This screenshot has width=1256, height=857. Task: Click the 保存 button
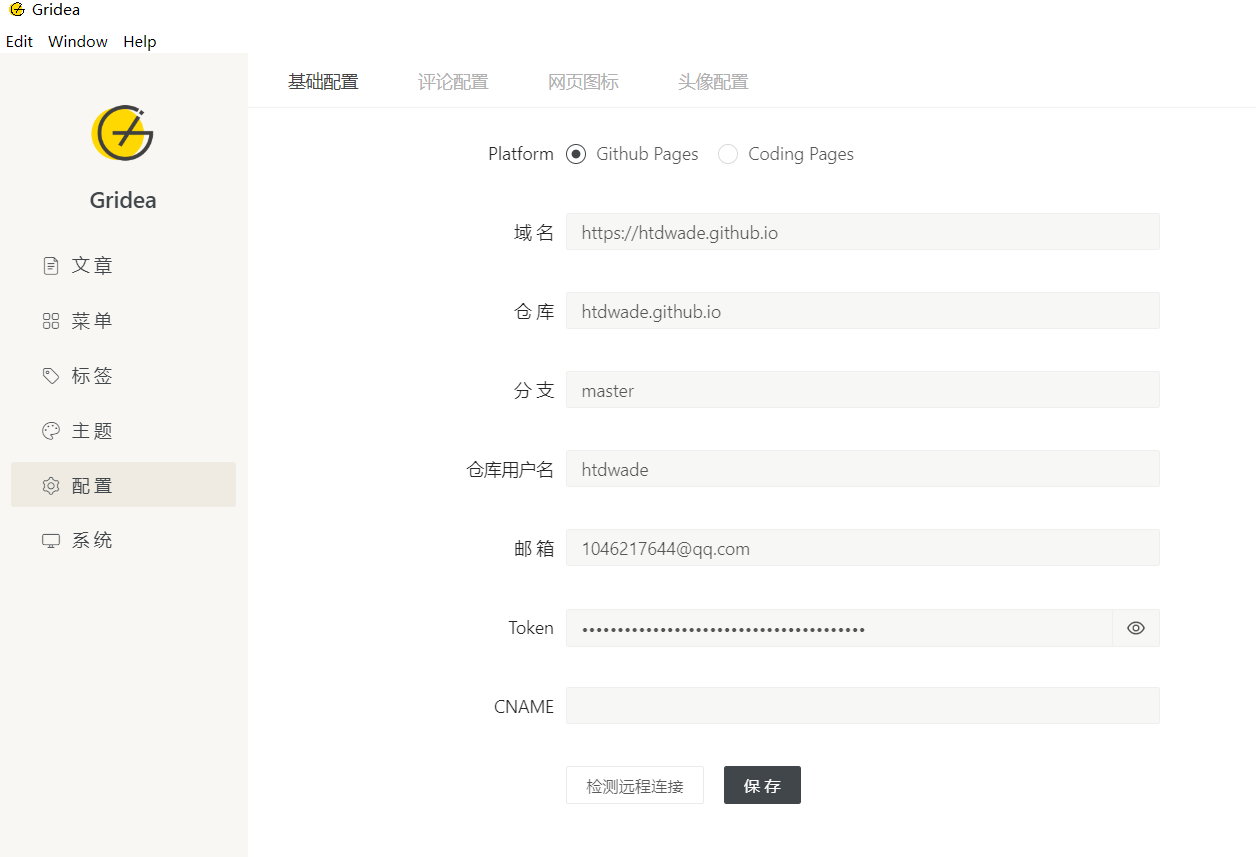coord(762,785)
